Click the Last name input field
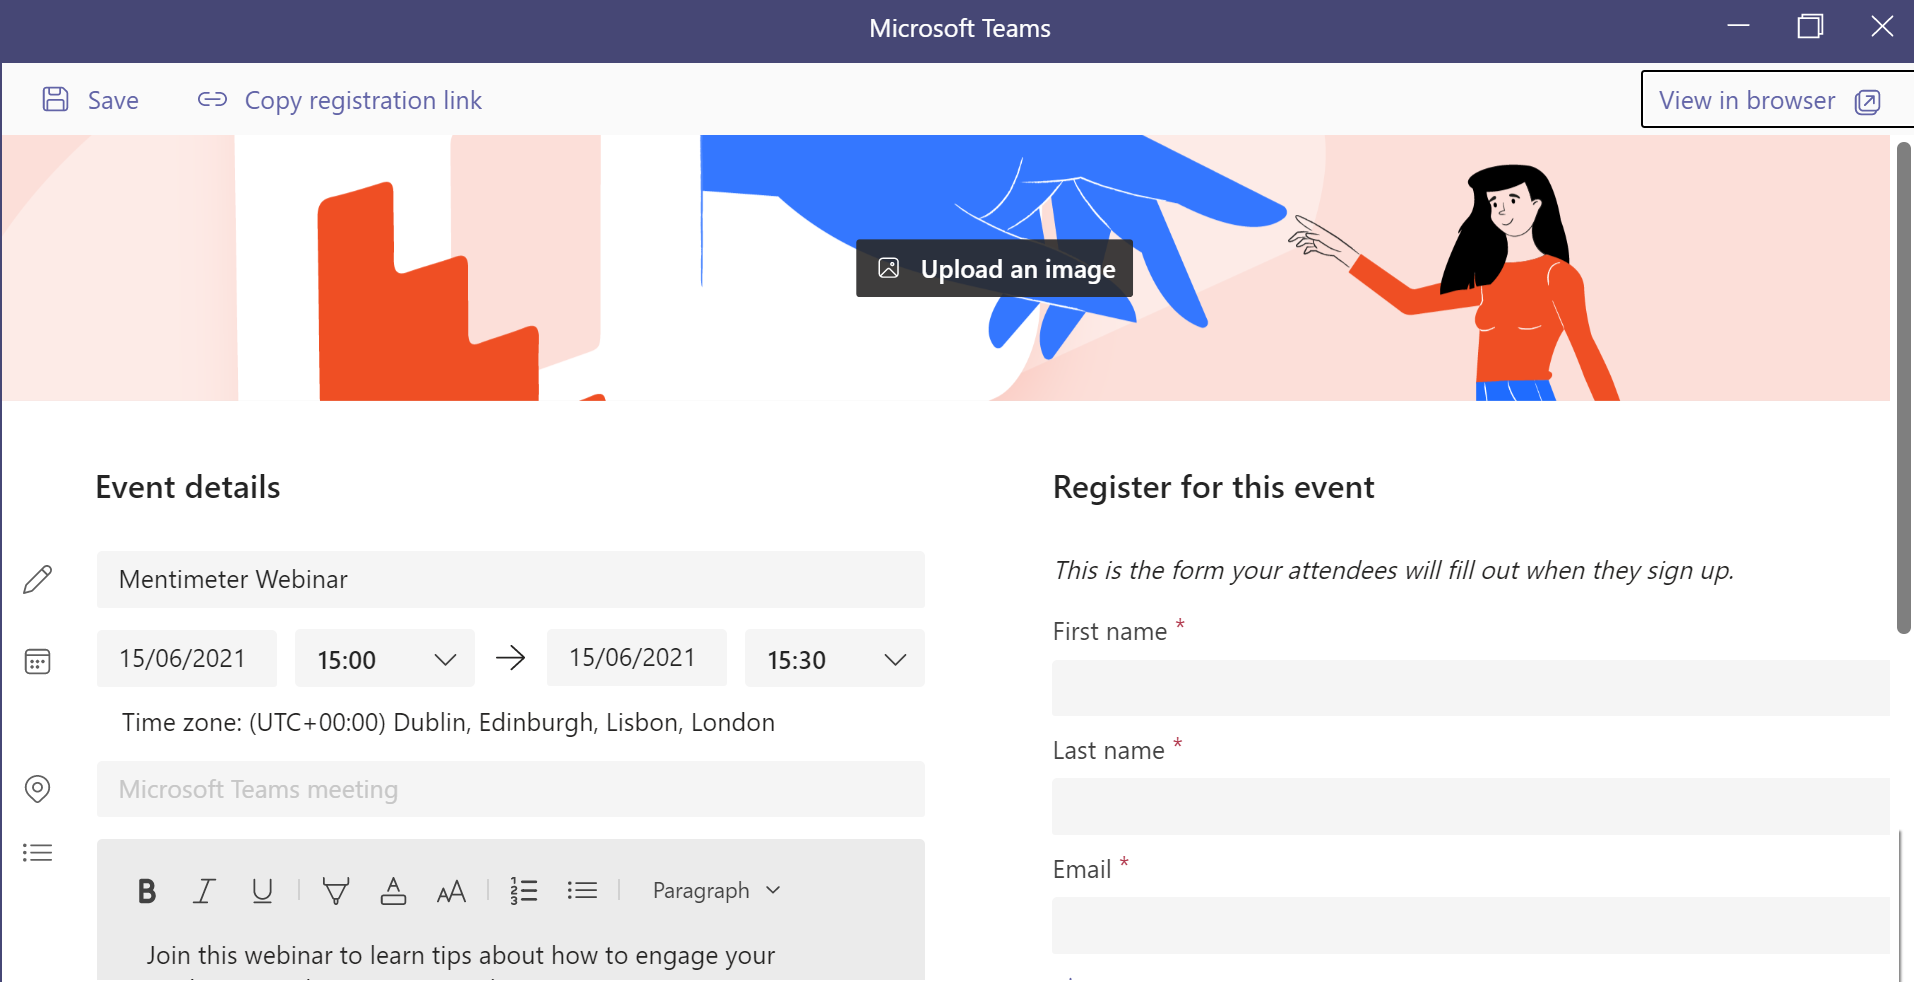 [x=1471, y=806]
